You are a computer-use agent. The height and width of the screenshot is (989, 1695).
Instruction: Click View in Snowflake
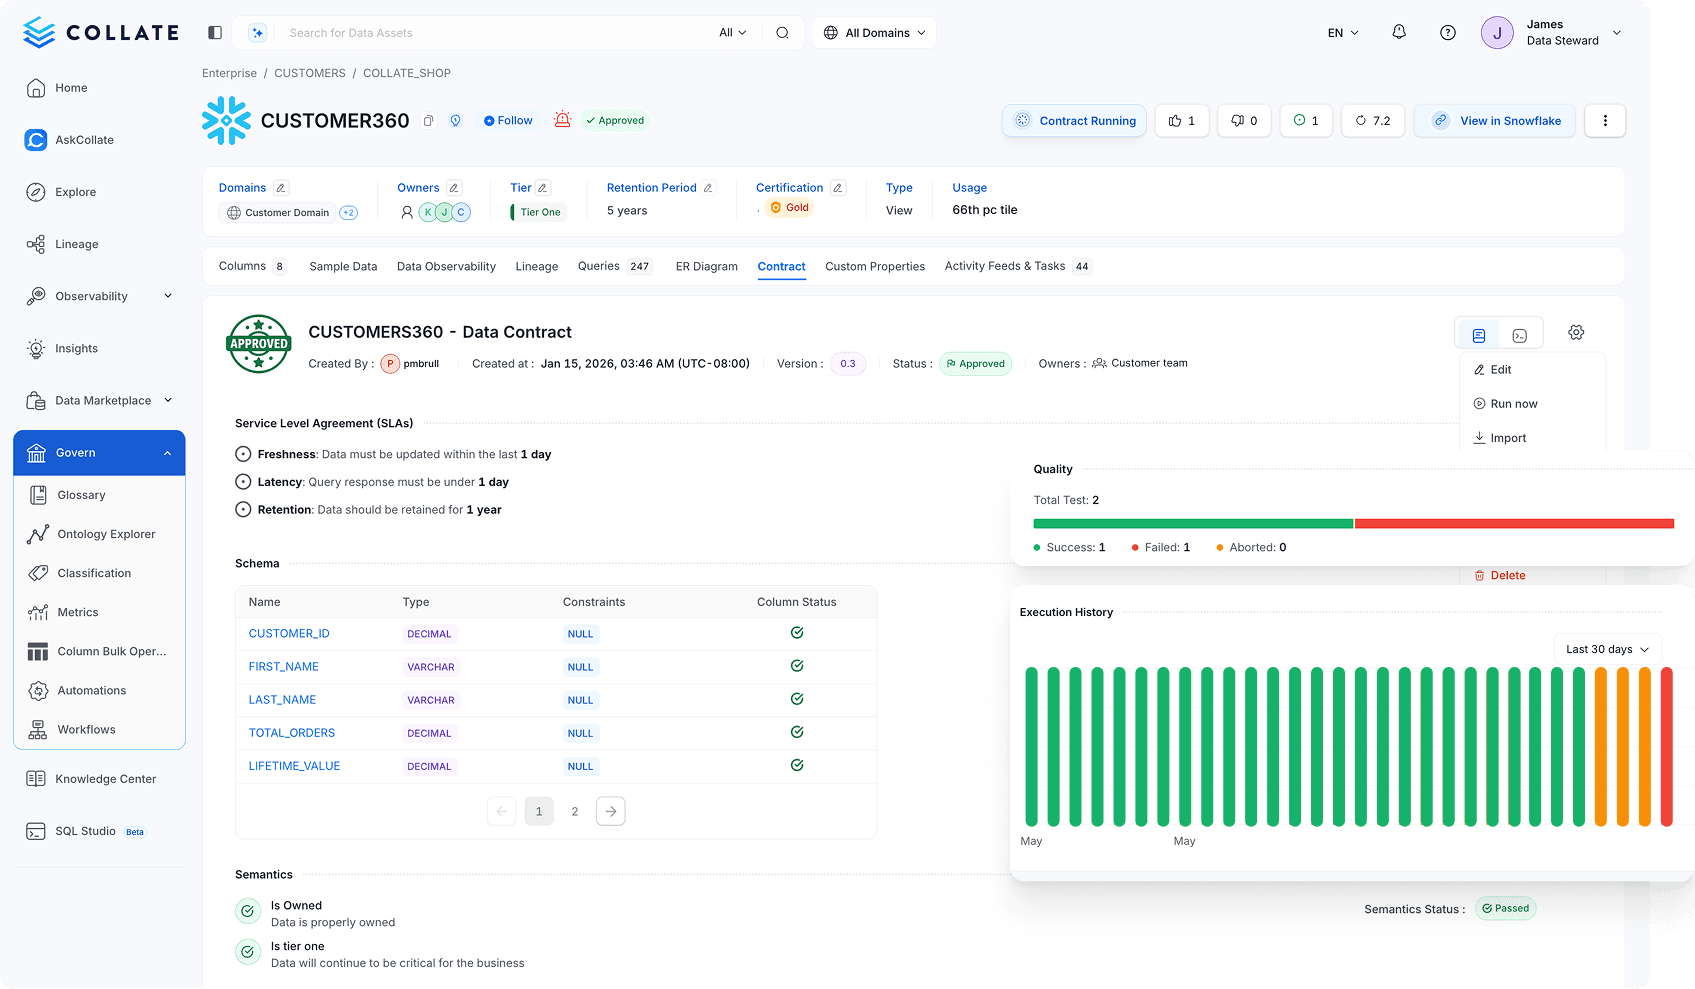pyautogui.click(x=1495, y=121)
